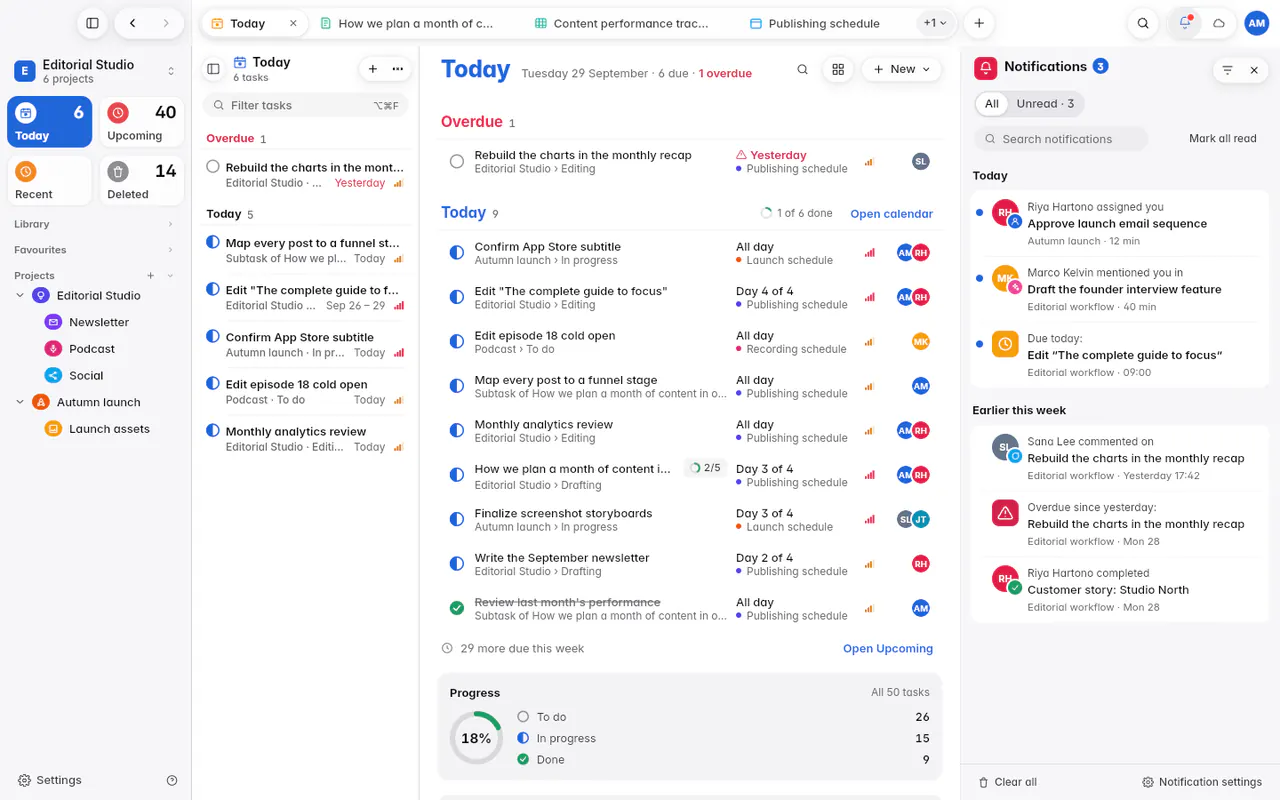Select the Unread notifications filter
This screenshot has height=800, width=1280.
1045,104
